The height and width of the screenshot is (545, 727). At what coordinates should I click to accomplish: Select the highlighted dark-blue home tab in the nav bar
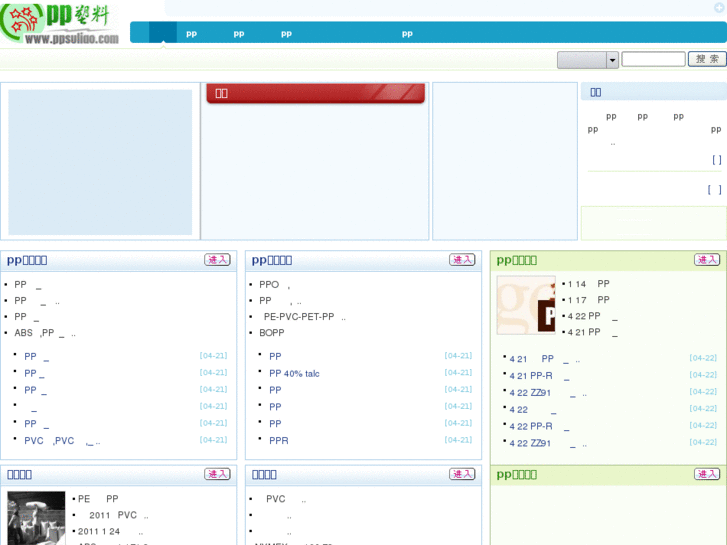pos(163,32)
